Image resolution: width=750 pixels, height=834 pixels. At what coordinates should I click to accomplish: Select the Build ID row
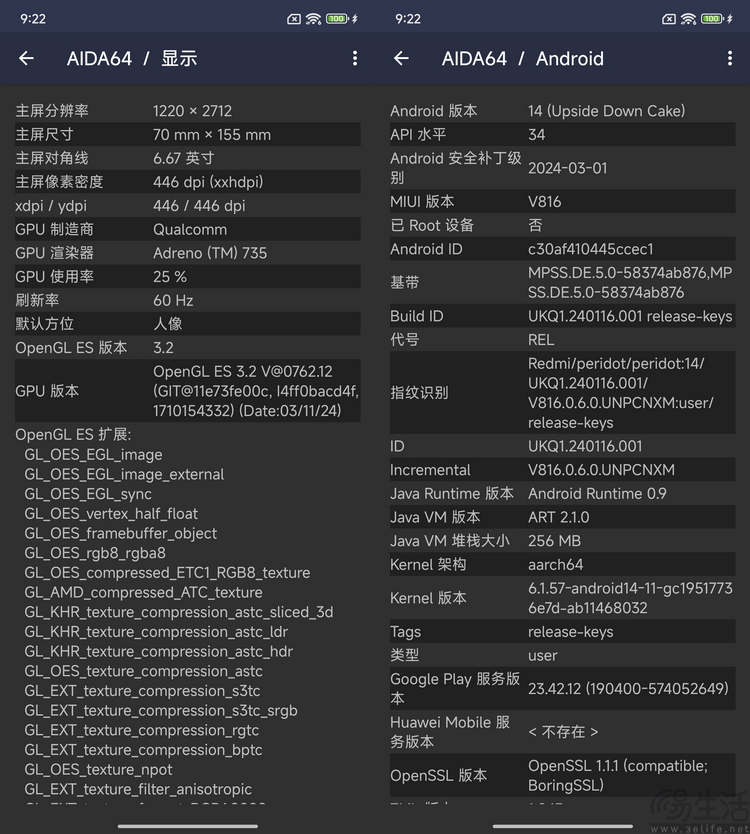[563, 316]
